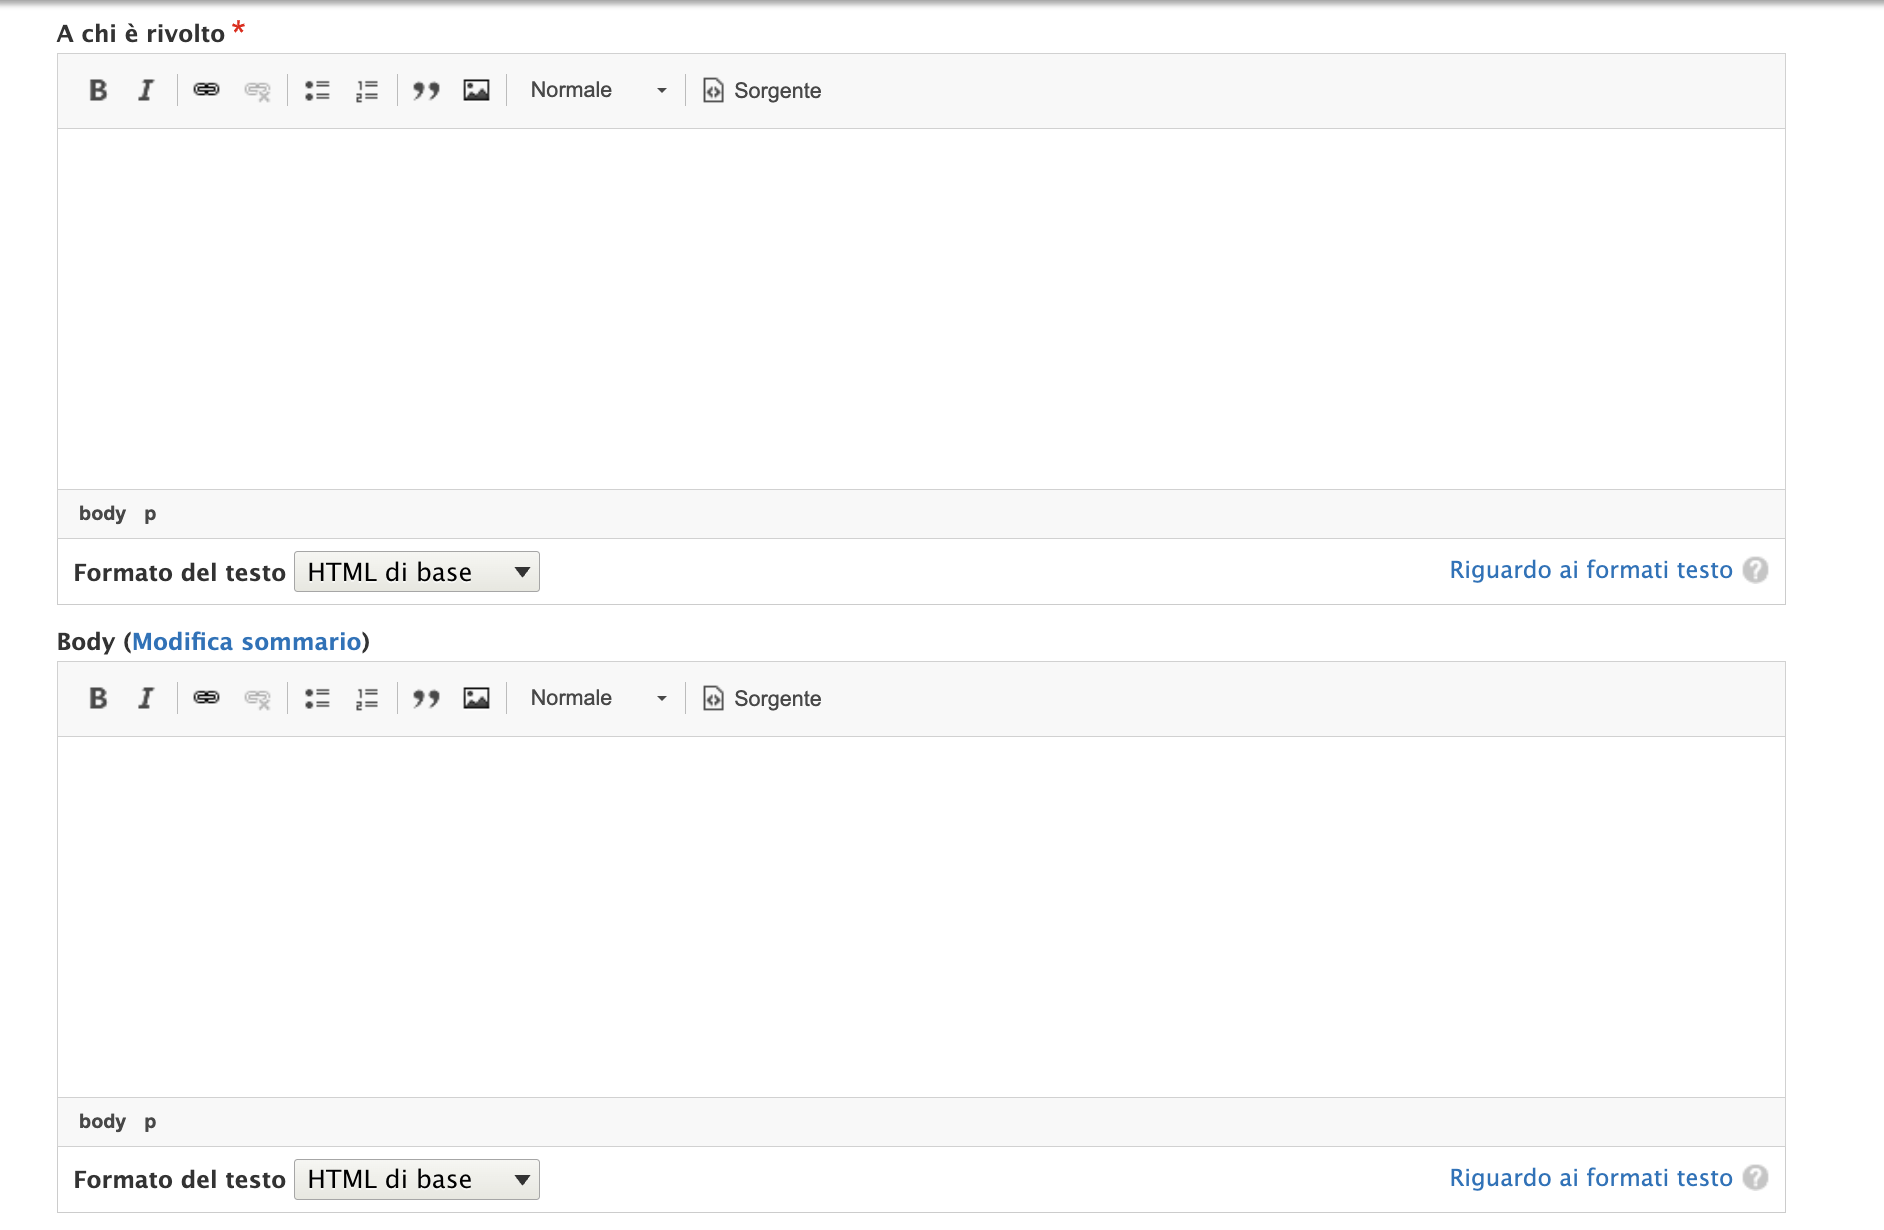The width and height of the screenshot is (1884, 1230).
Task: Open 'Riguardo ai formati testo' link under Body
Action: pos(1590,1178)
